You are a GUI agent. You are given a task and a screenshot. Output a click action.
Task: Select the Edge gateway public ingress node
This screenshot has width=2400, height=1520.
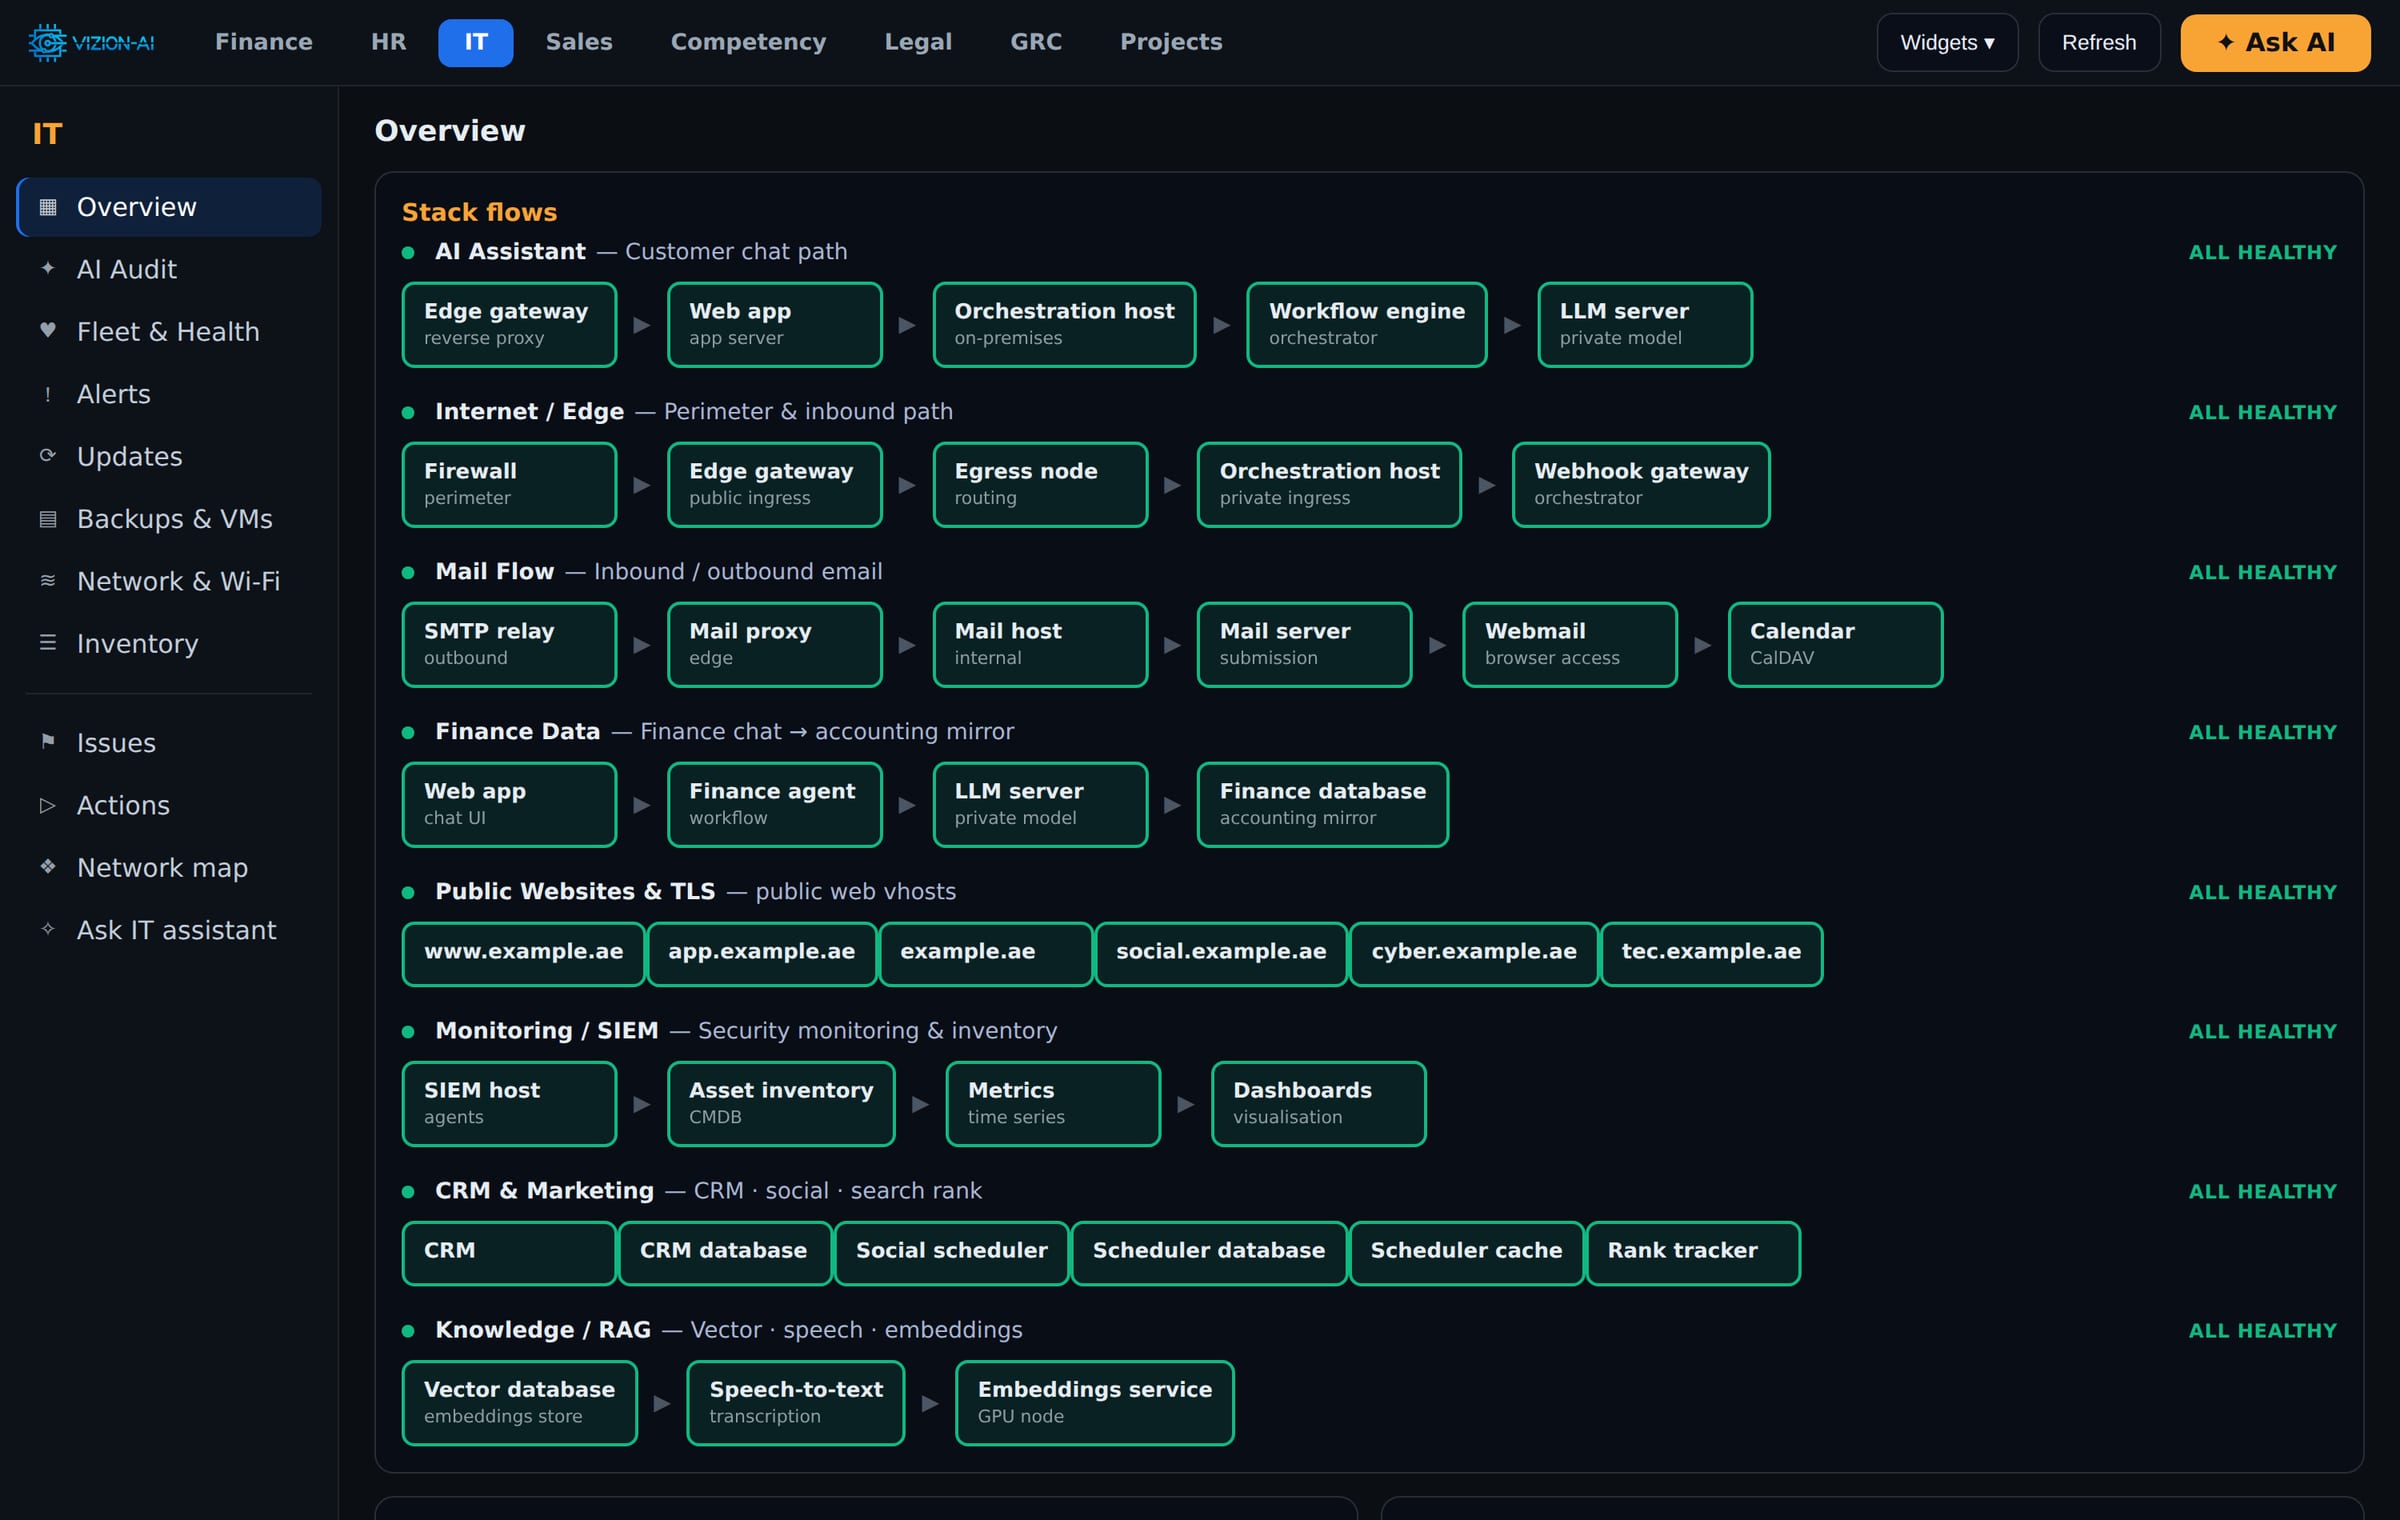774,484
